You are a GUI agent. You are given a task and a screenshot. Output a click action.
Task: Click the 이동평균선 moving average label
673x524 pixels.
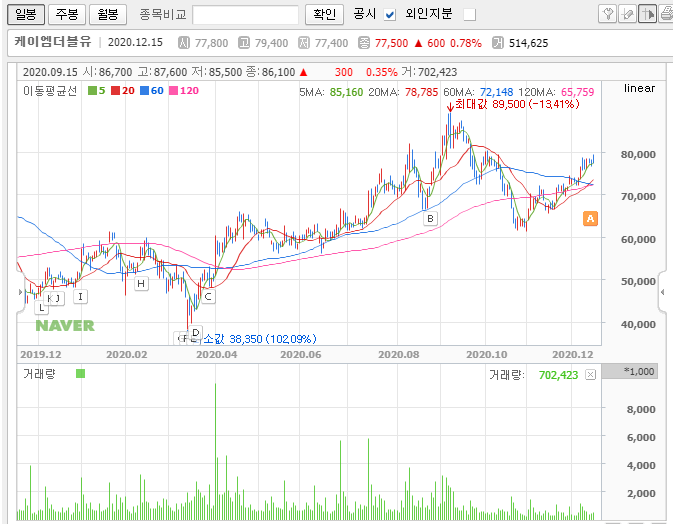click(x=50, y=91)
